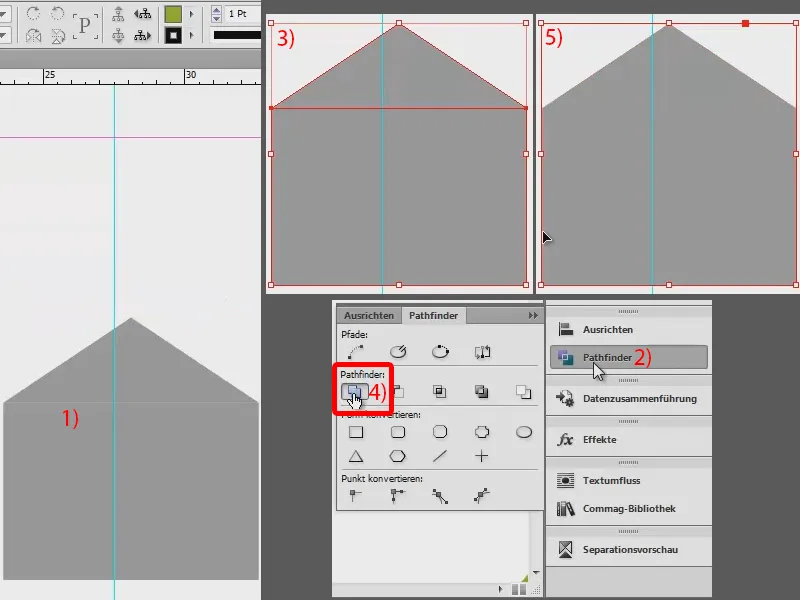
Task: Click the Rotate 90° clockwise icon
Action: point(33,13)
